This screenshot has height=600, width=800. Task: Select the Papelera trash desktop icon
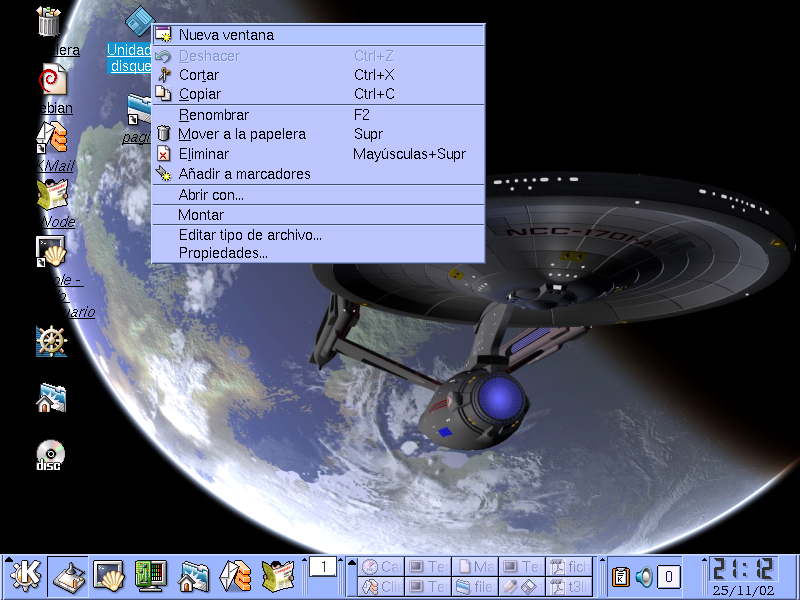[49, 21]
